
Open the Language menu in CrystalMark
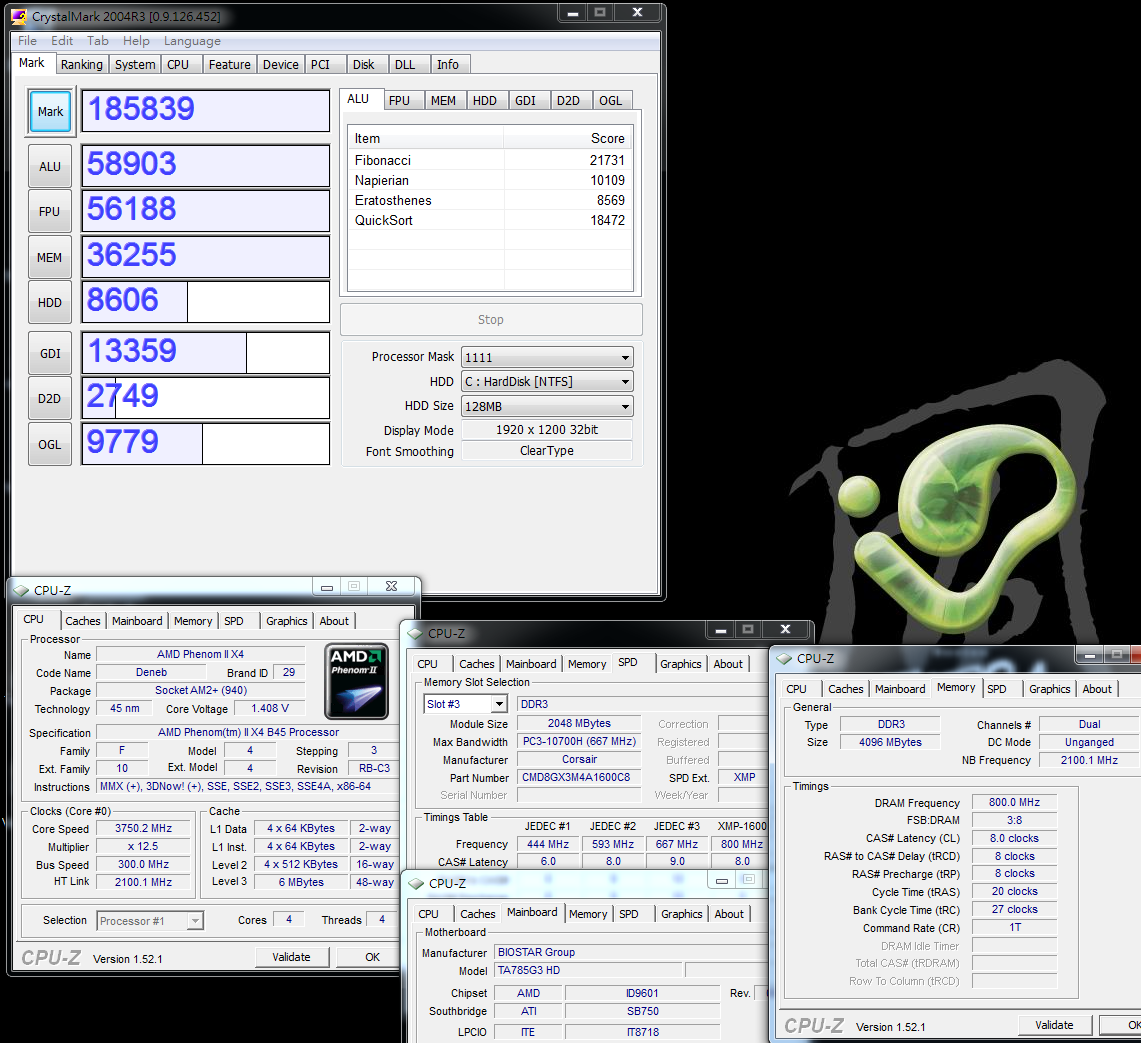click(x=192, y=41)
